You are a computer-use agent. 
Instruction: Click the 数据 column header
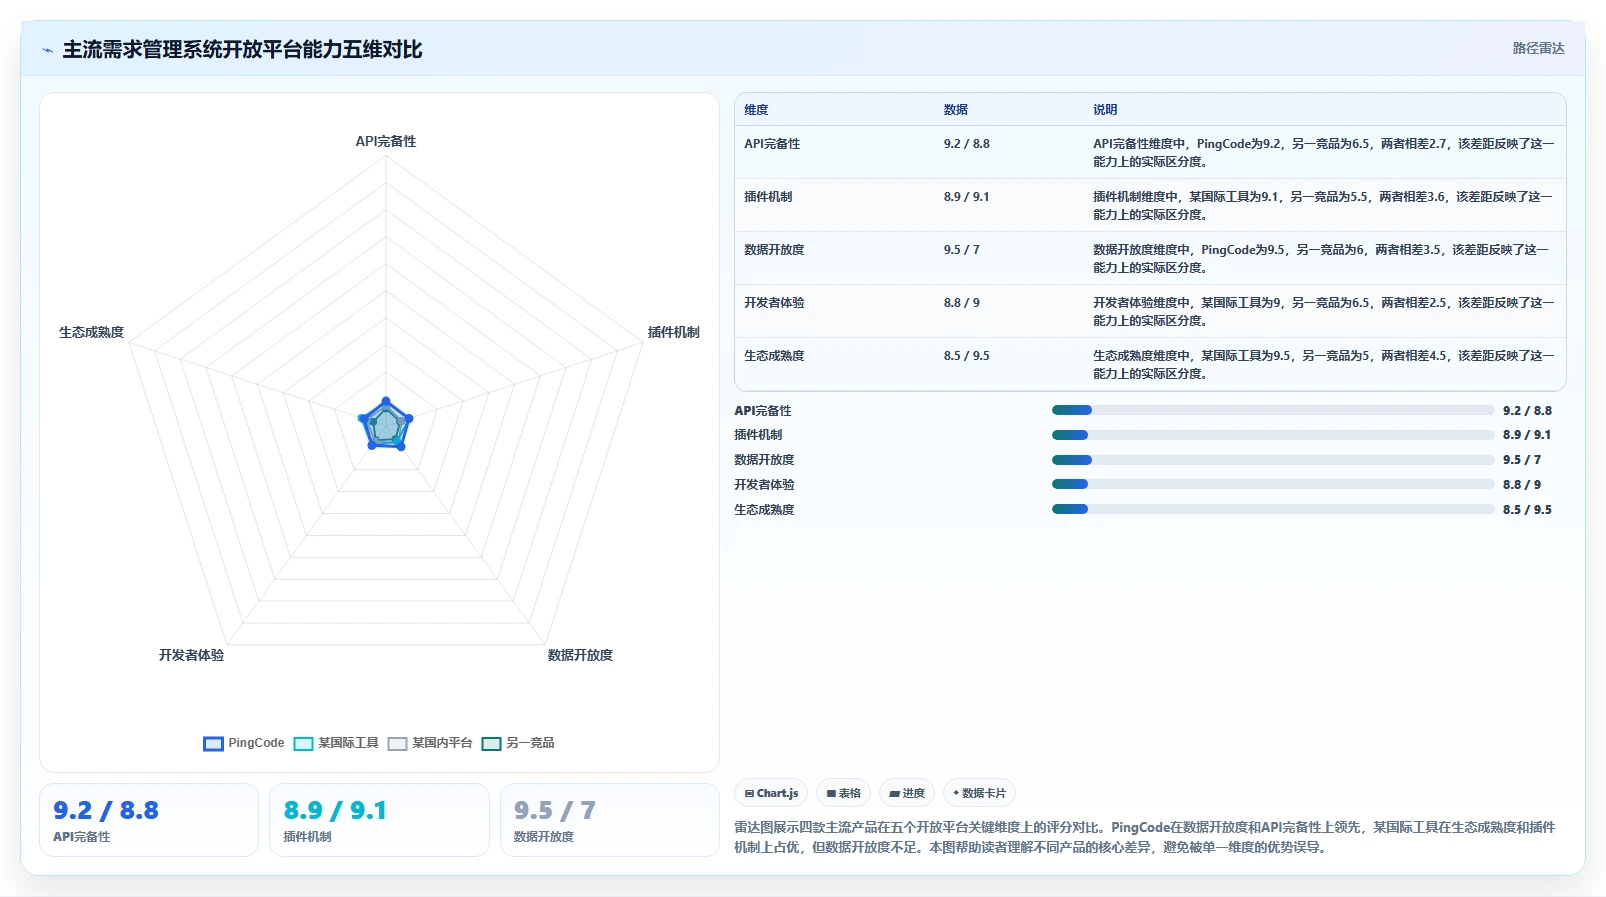coord(955,110)
